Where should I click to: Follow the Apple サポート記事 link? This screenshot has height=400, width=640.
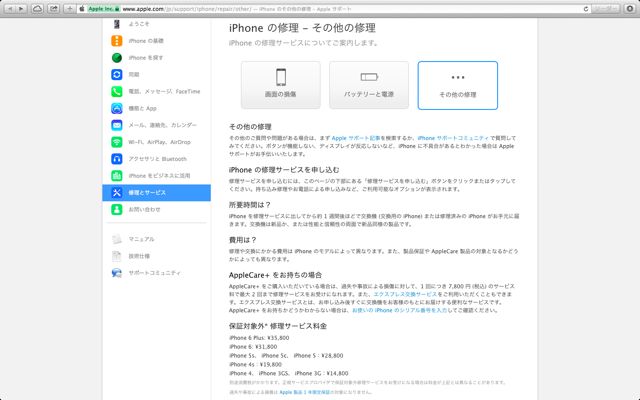(356, 138)
